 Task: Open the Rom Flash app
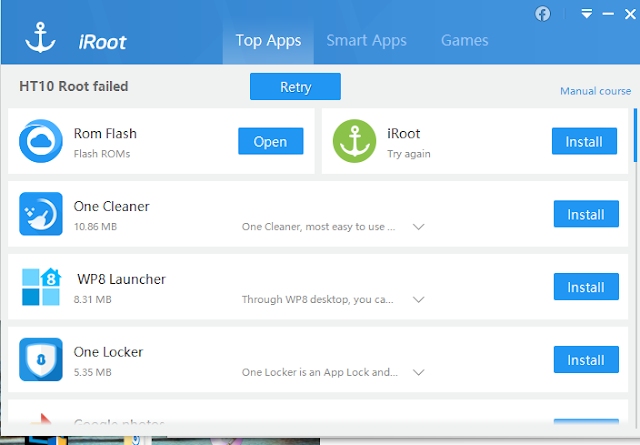coord(271,141)
